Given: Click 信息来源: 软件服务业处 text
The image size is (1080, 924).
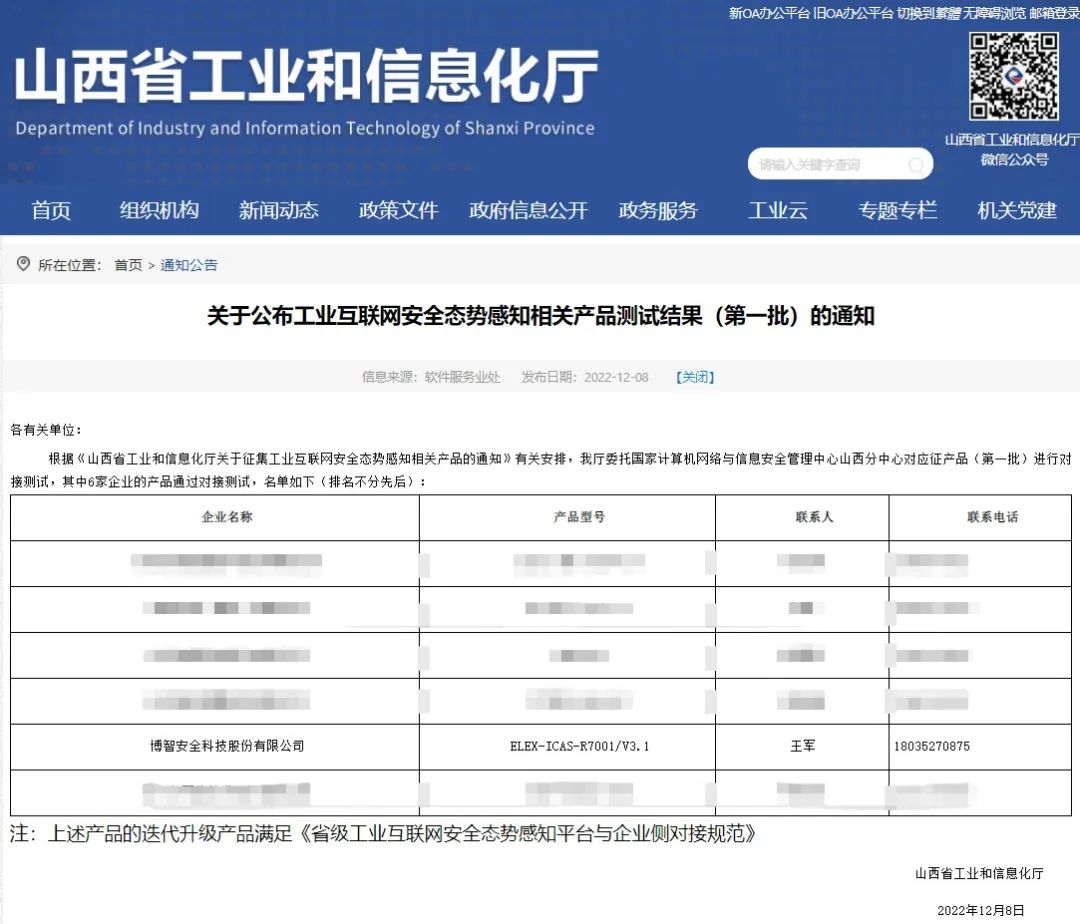Looking at the screenshot, I should click(431, 377).
